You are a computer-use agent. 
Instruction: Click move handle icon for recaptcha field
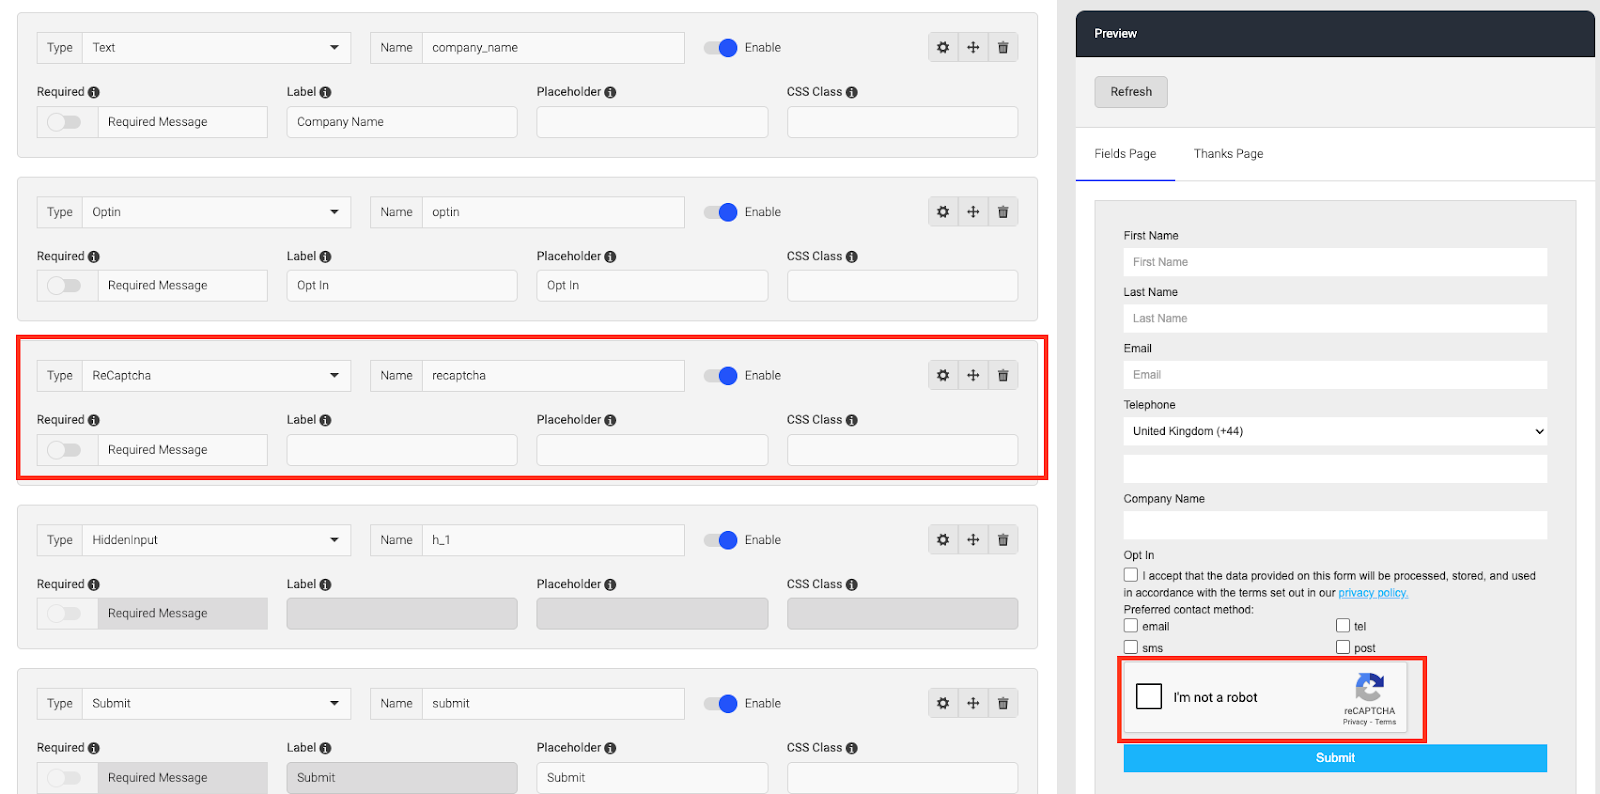click(973, 376)
